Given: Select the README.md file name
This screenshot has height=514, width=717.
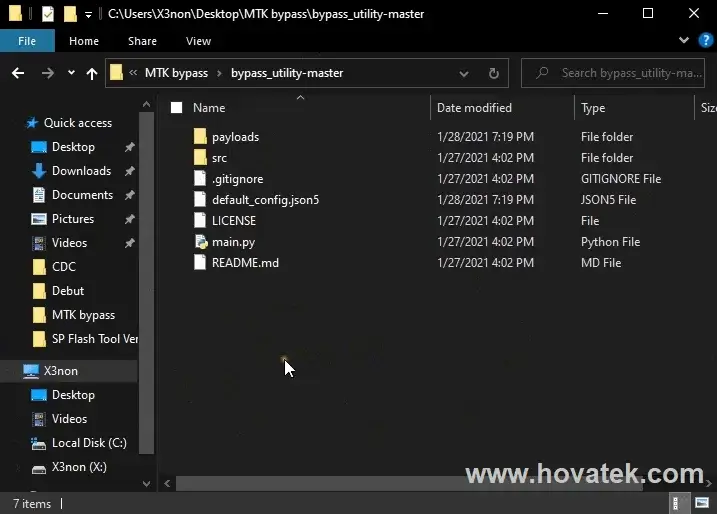Looking at the screenshot, I should coord(245,263).
